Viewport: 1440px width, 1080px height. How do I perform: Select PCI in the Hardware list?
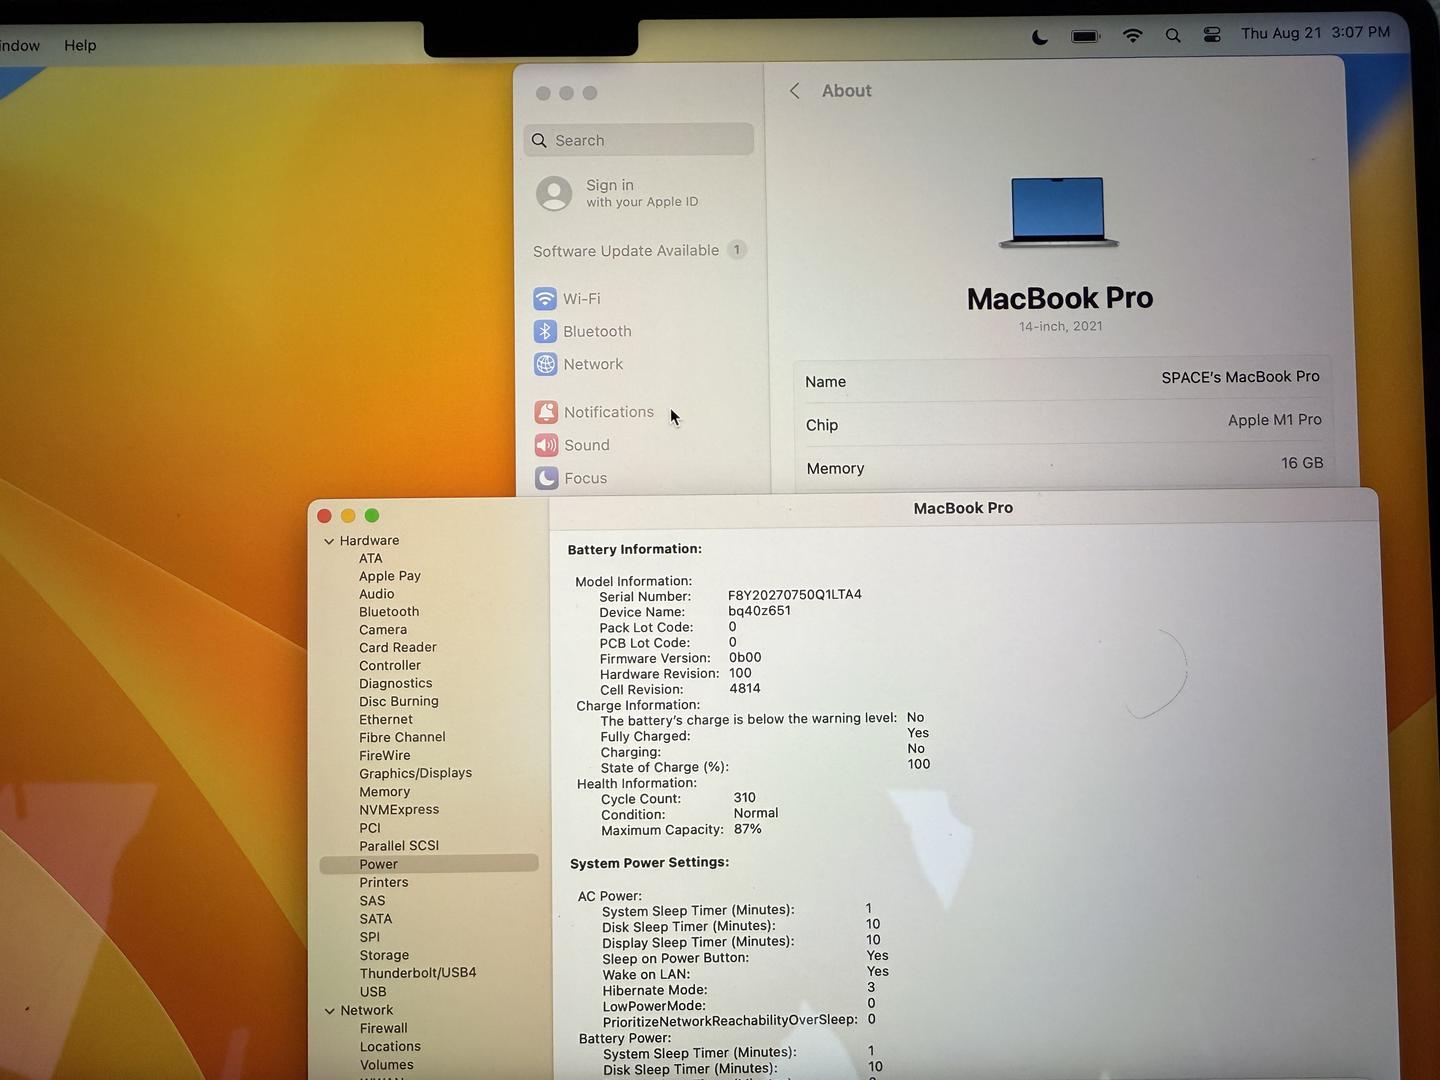[370, 828]
